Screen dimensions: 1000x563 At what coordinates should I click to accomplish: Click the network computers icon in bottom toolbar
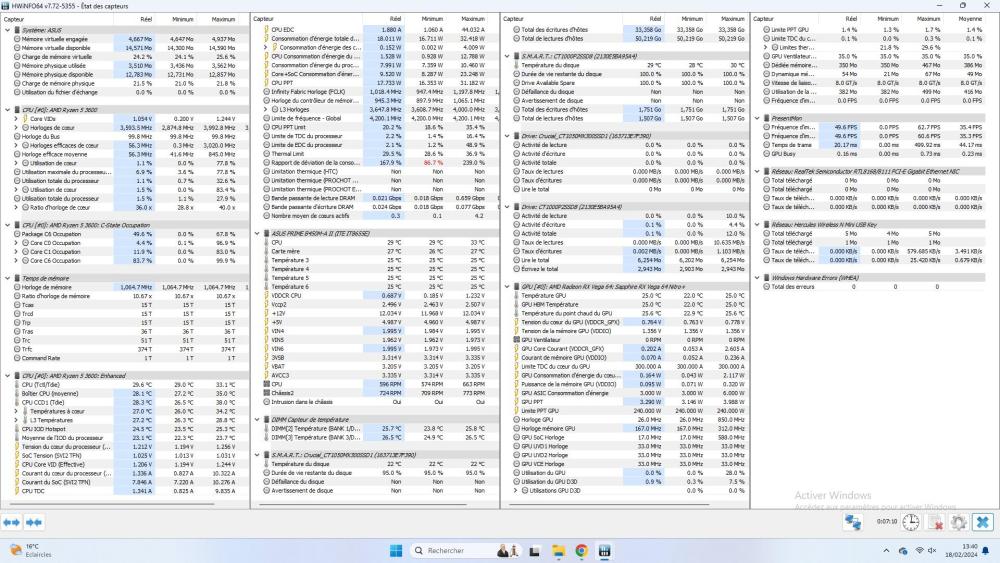(853, 522)
